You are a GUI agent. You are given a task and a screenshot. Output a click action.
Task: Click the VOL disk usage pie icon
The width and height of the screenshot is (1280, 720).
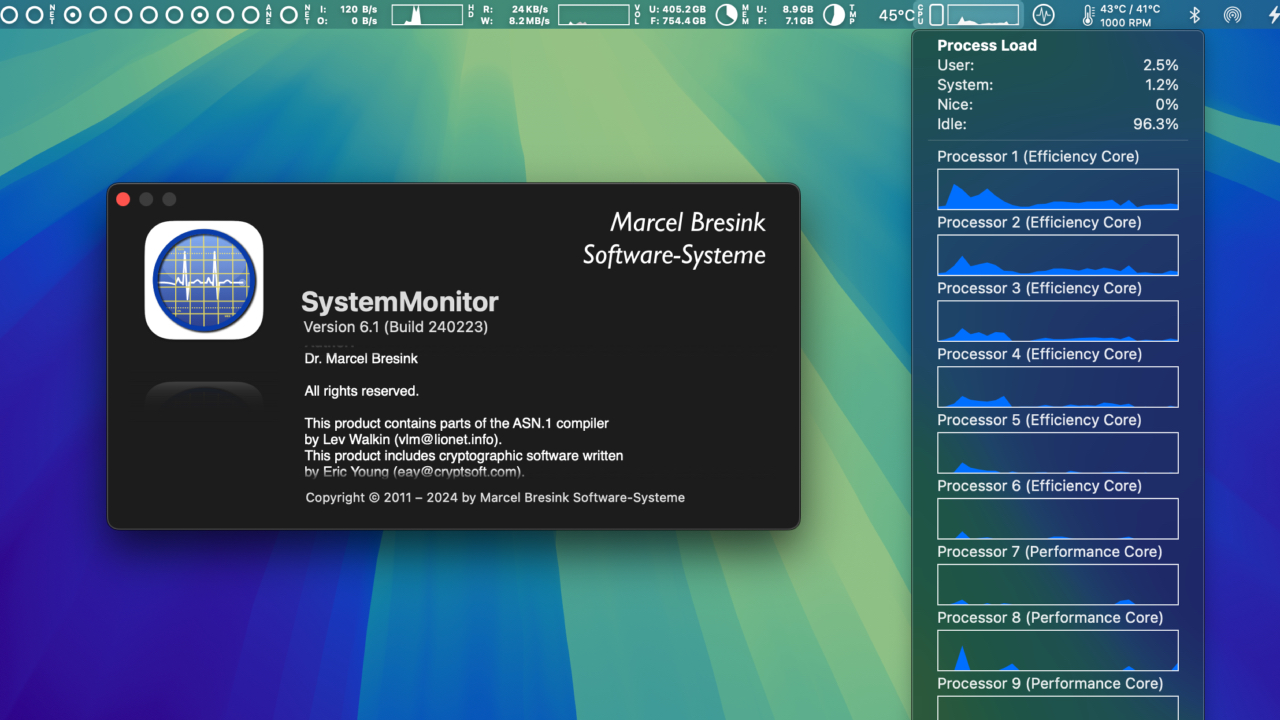726,14
